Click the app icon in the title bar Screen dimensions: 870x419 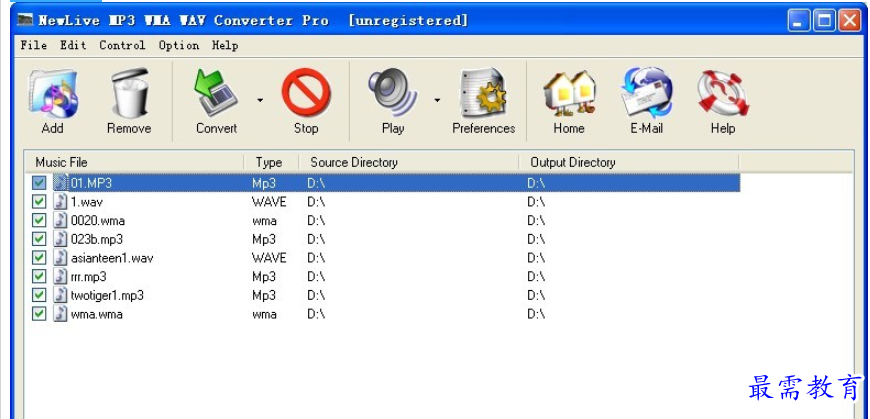[25, 21]
